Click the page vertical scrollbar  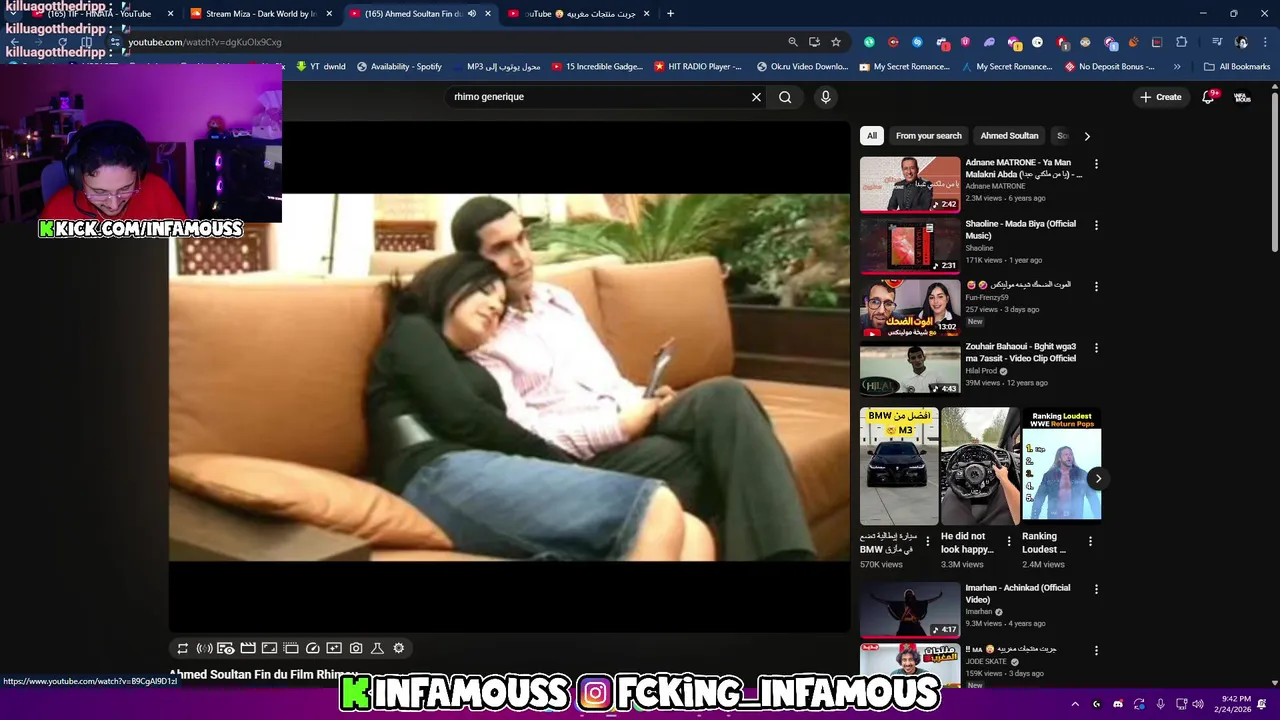point(1275,170)
